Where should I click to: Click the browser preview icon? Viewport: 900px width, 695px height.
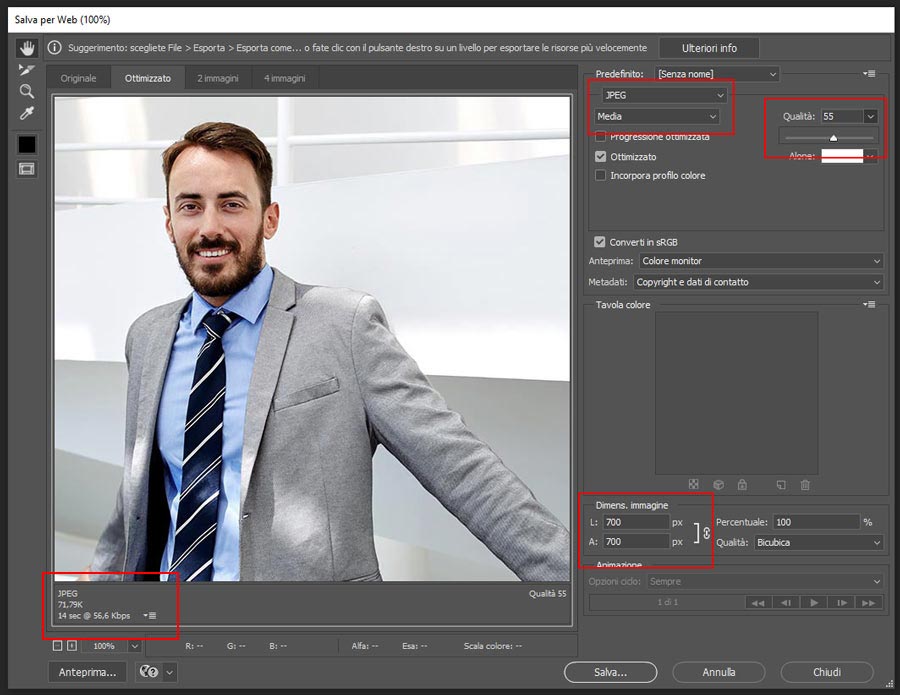pos(149,671)
